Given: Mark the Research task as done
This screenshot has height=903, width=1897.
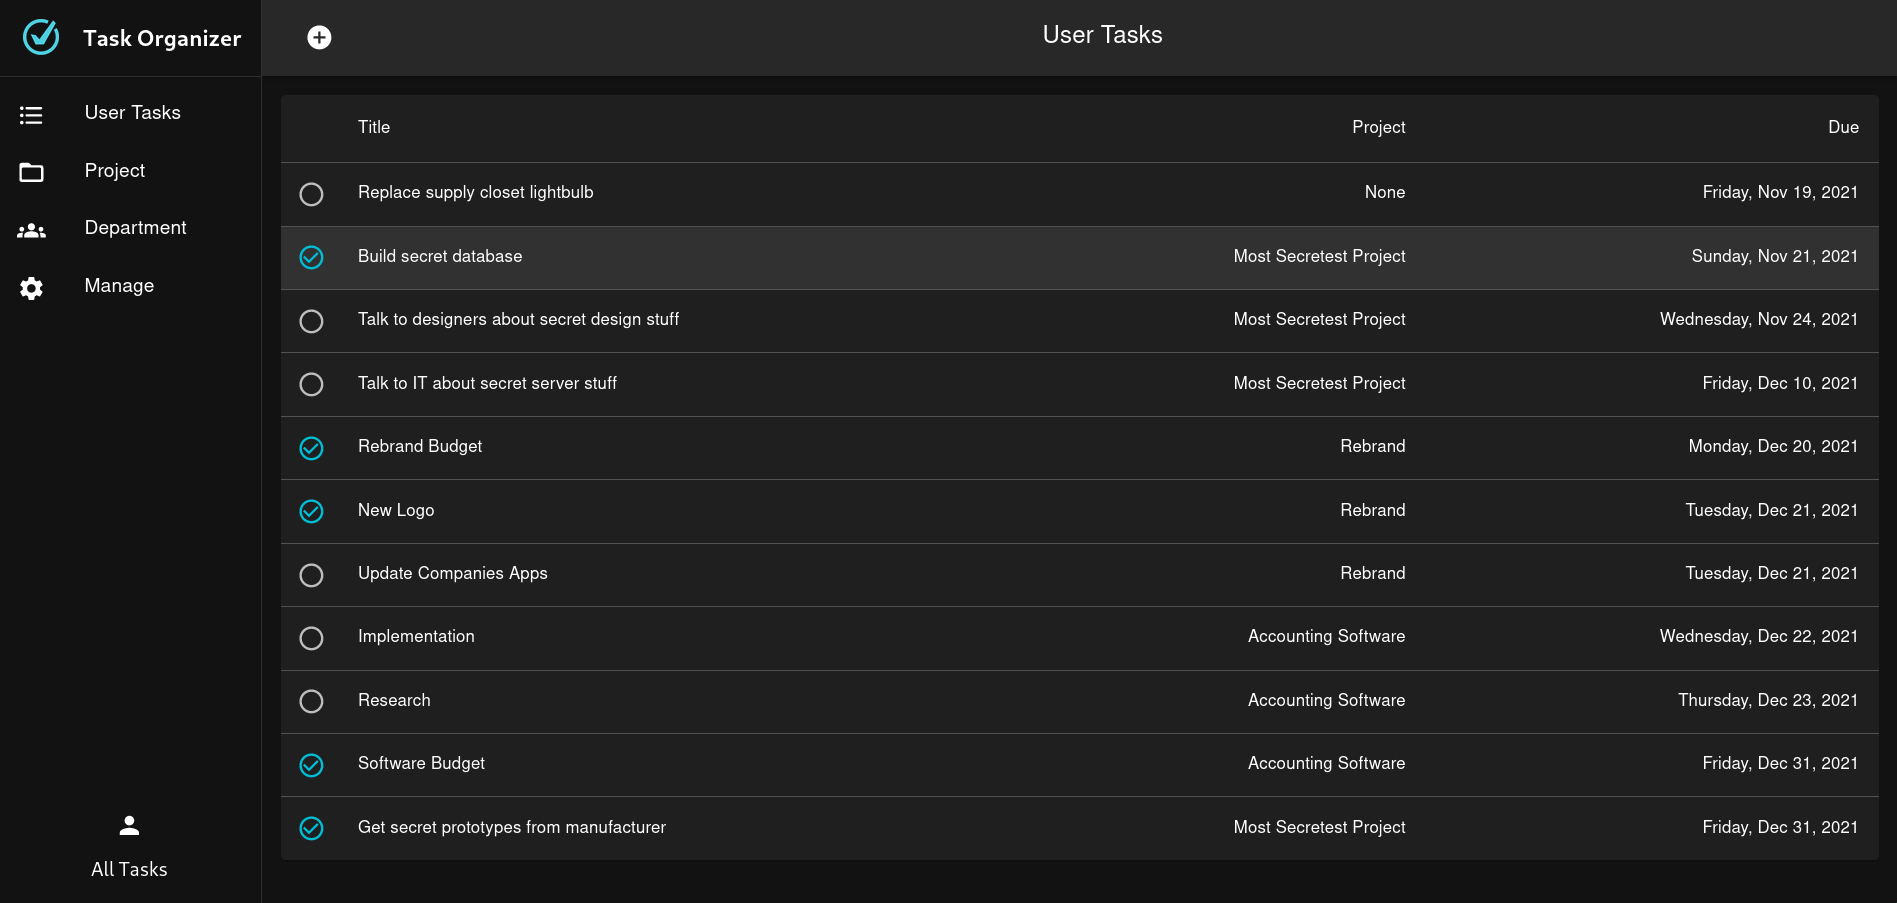Looking at the screenshot, I should coord(311,702).
